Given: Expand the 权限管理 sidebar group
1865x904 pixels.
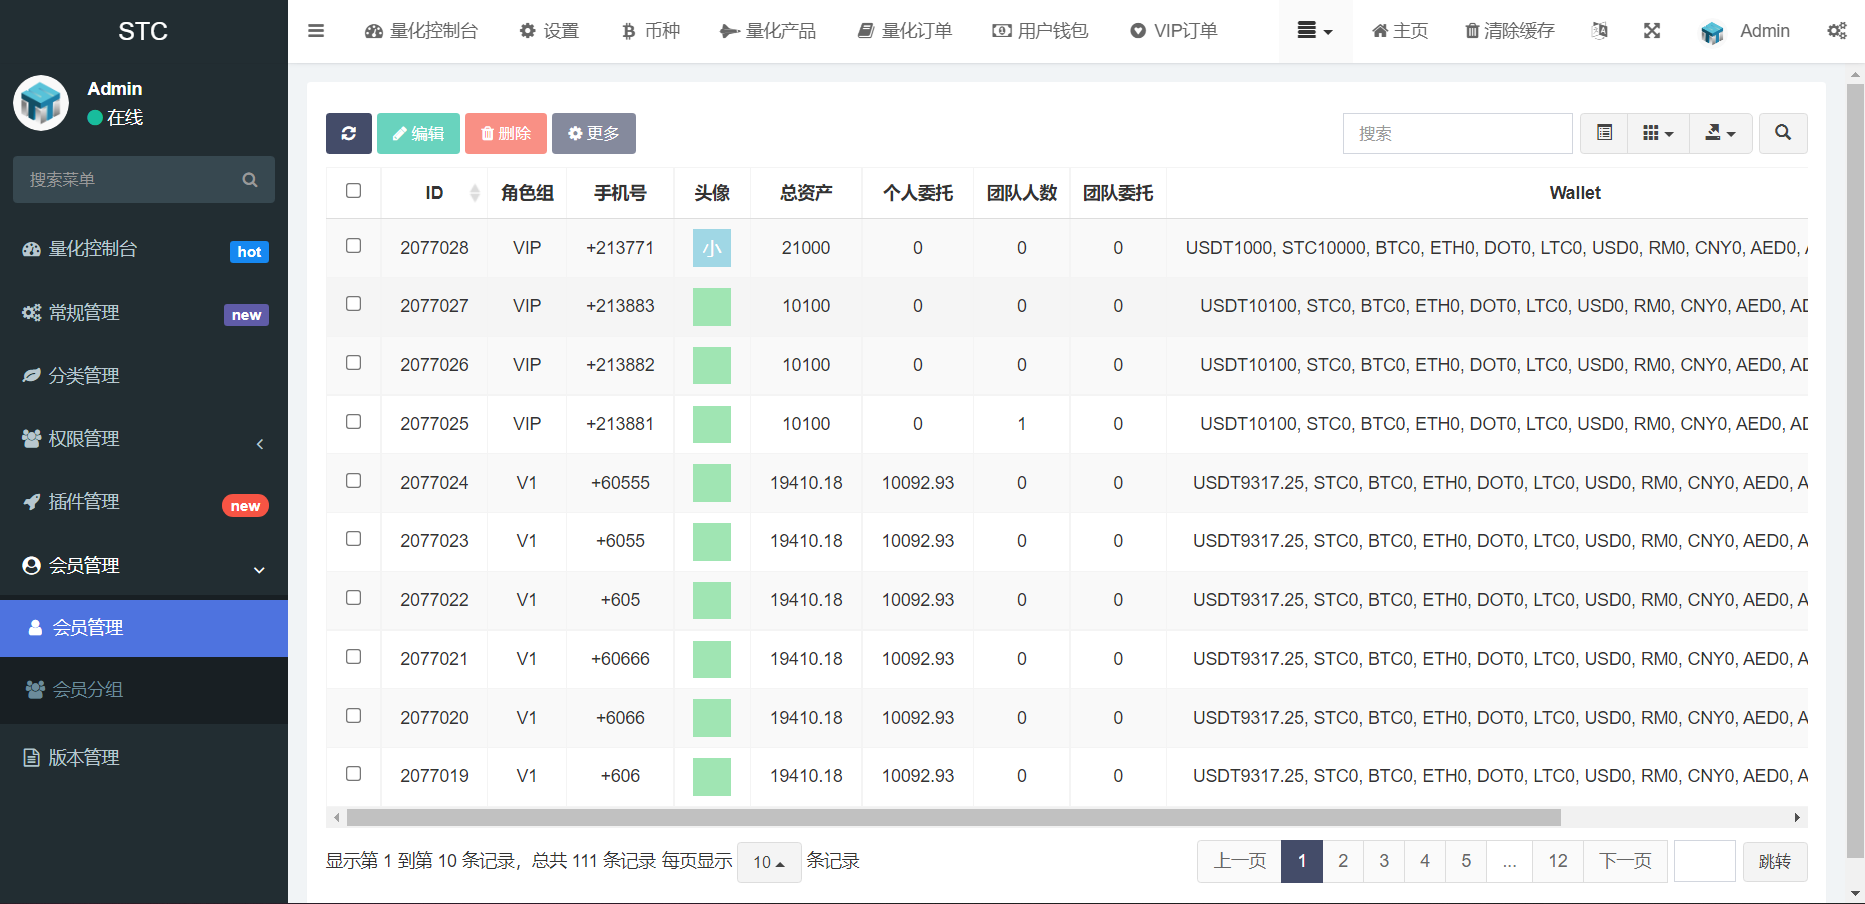Looking at the screenshot, I should [x=144, y=439].
